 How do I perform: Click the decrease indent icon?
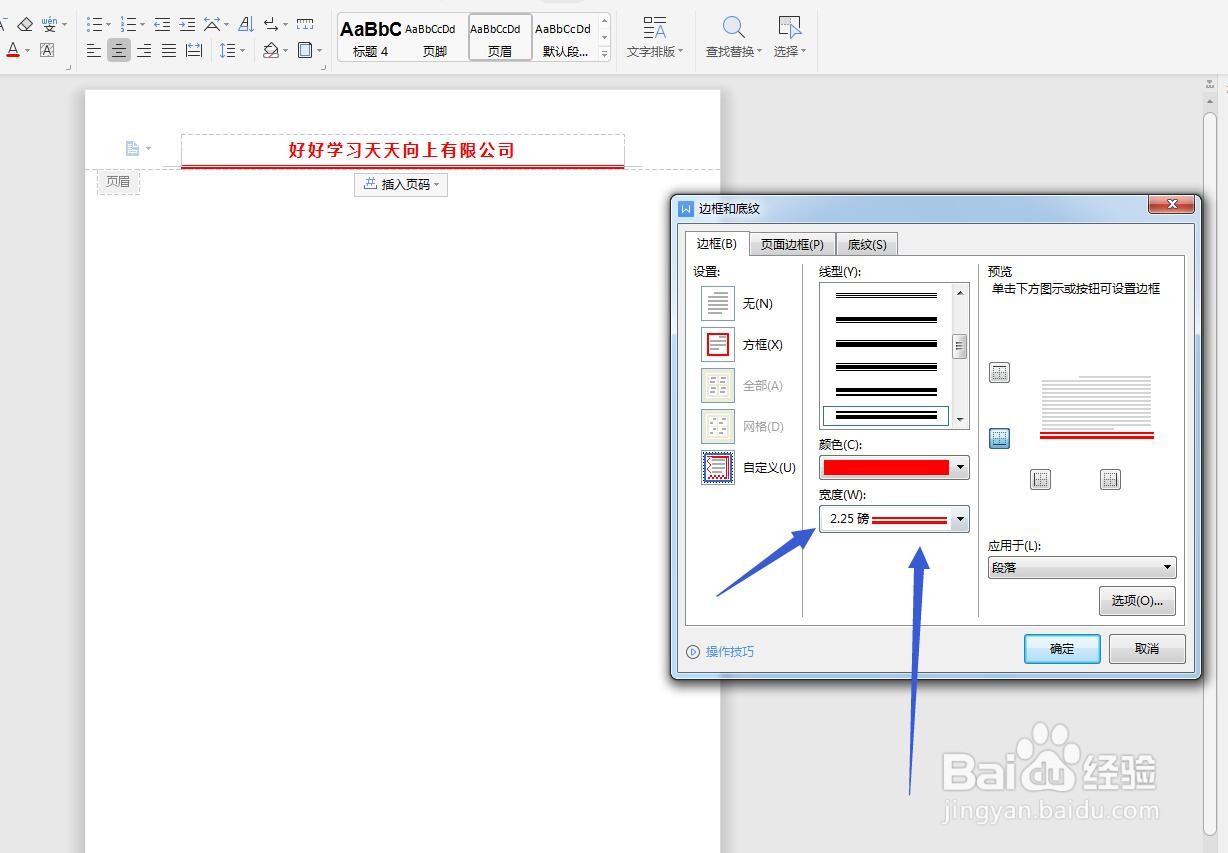pos(161,25)
